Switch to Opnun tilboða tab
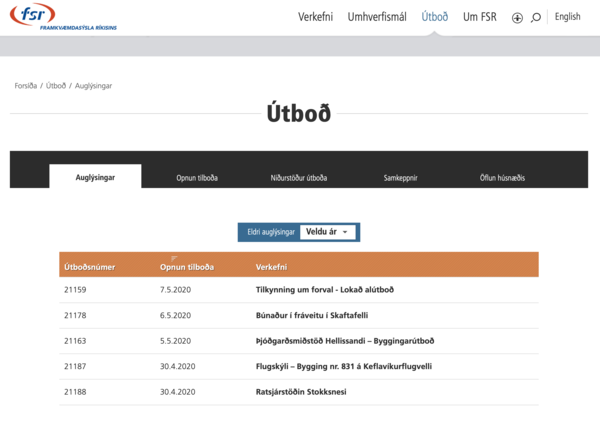The image size is (600, 427). pos(197,178)
